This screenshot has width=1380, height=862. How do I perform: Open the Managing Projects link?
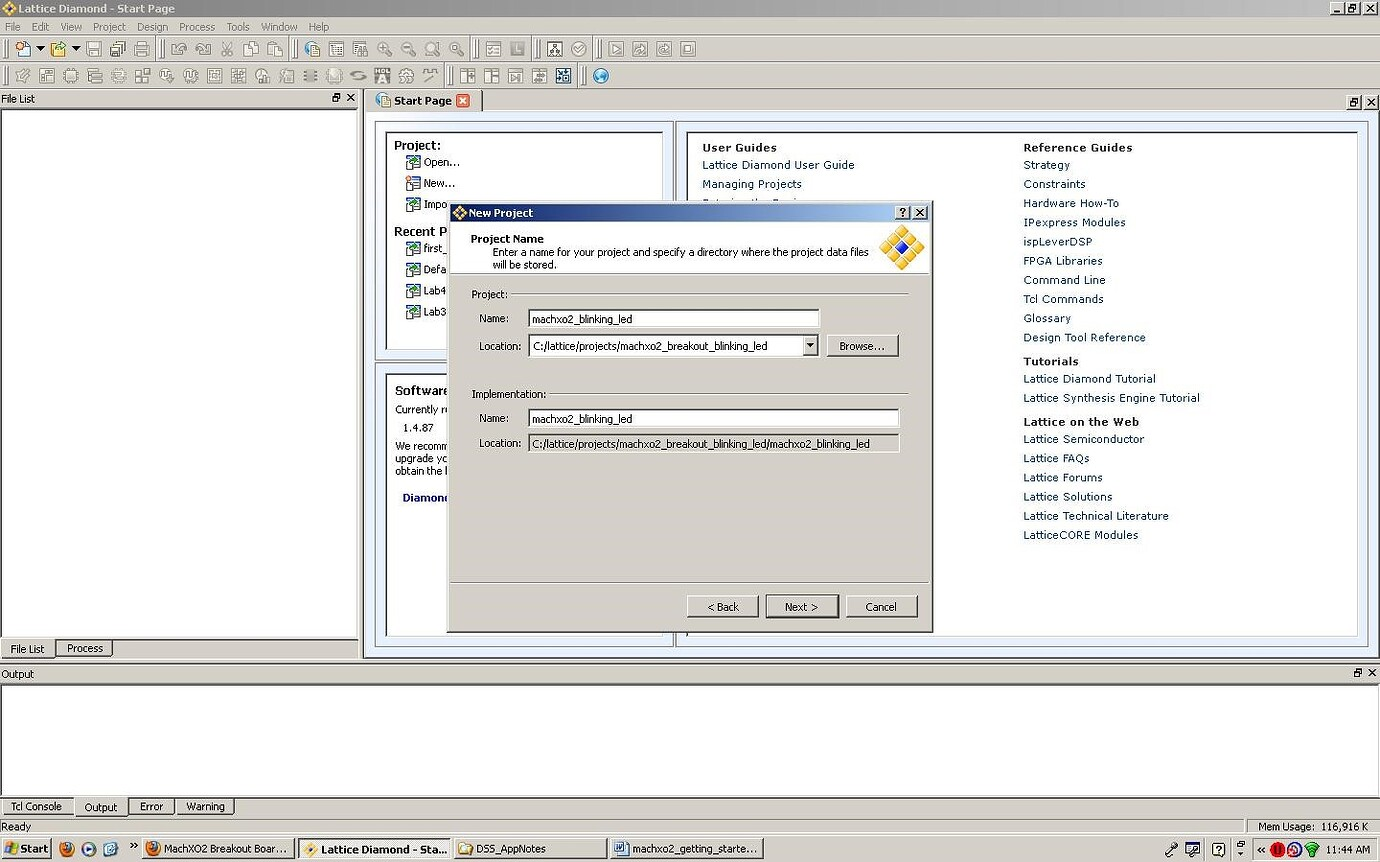(x=752, y=184)
